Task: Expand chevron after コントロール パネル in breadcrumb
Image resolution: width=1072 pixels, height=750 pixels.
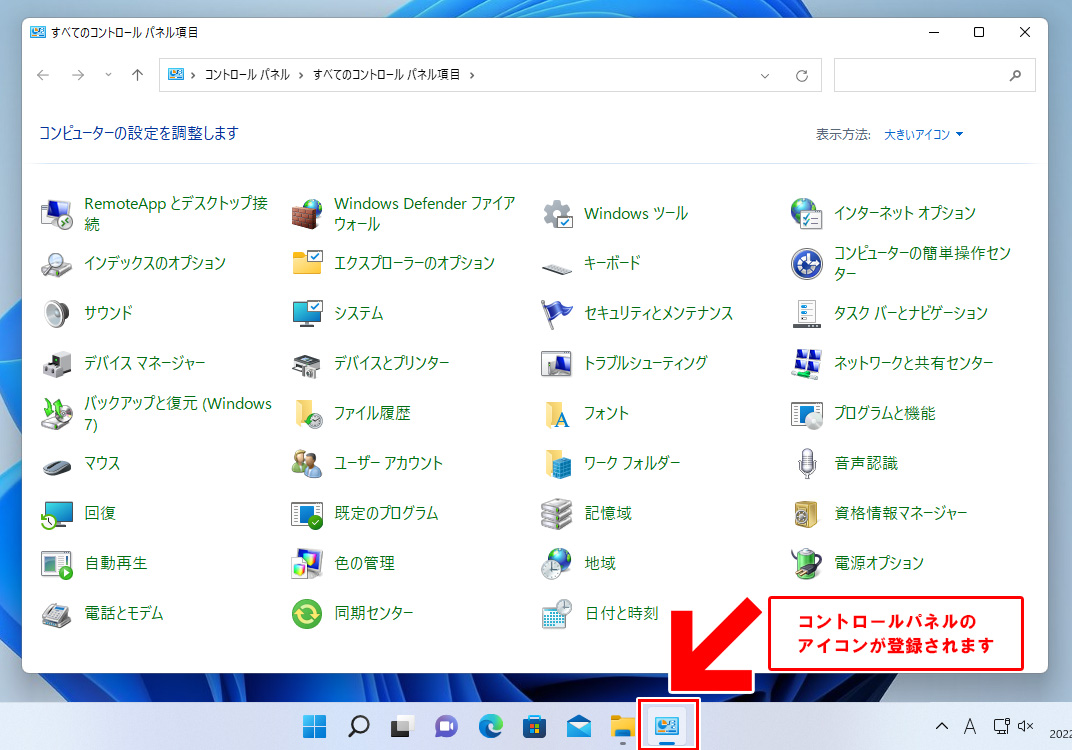Action: pos(301,75)
